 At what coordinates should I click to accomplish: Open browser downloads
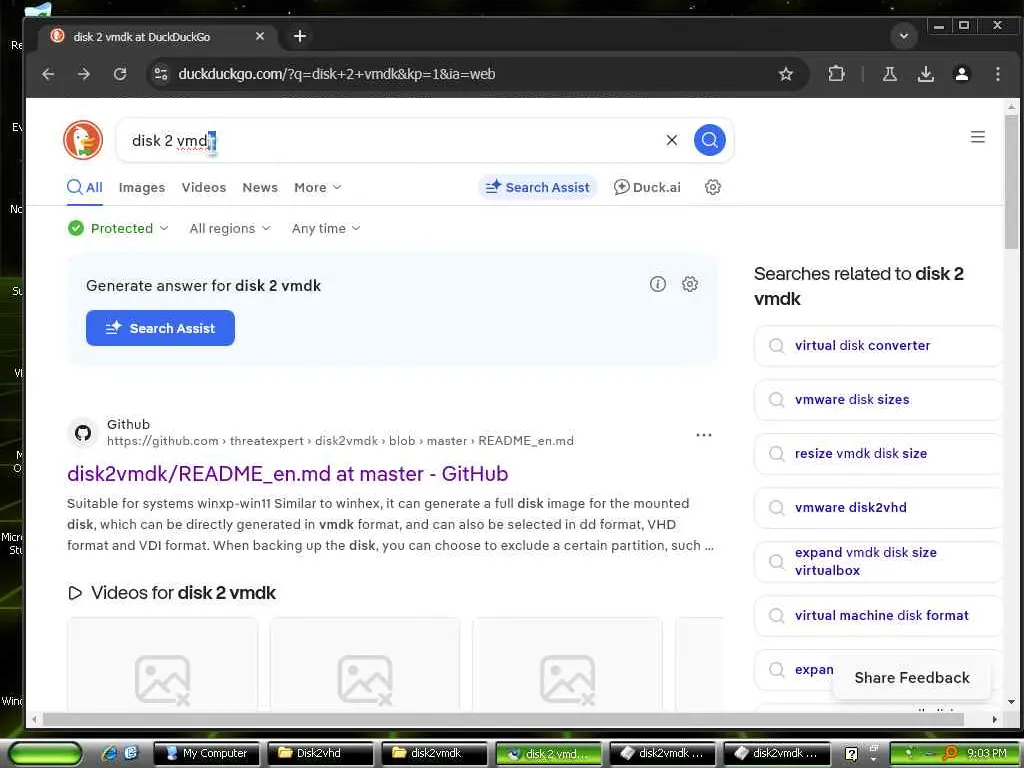925,74
